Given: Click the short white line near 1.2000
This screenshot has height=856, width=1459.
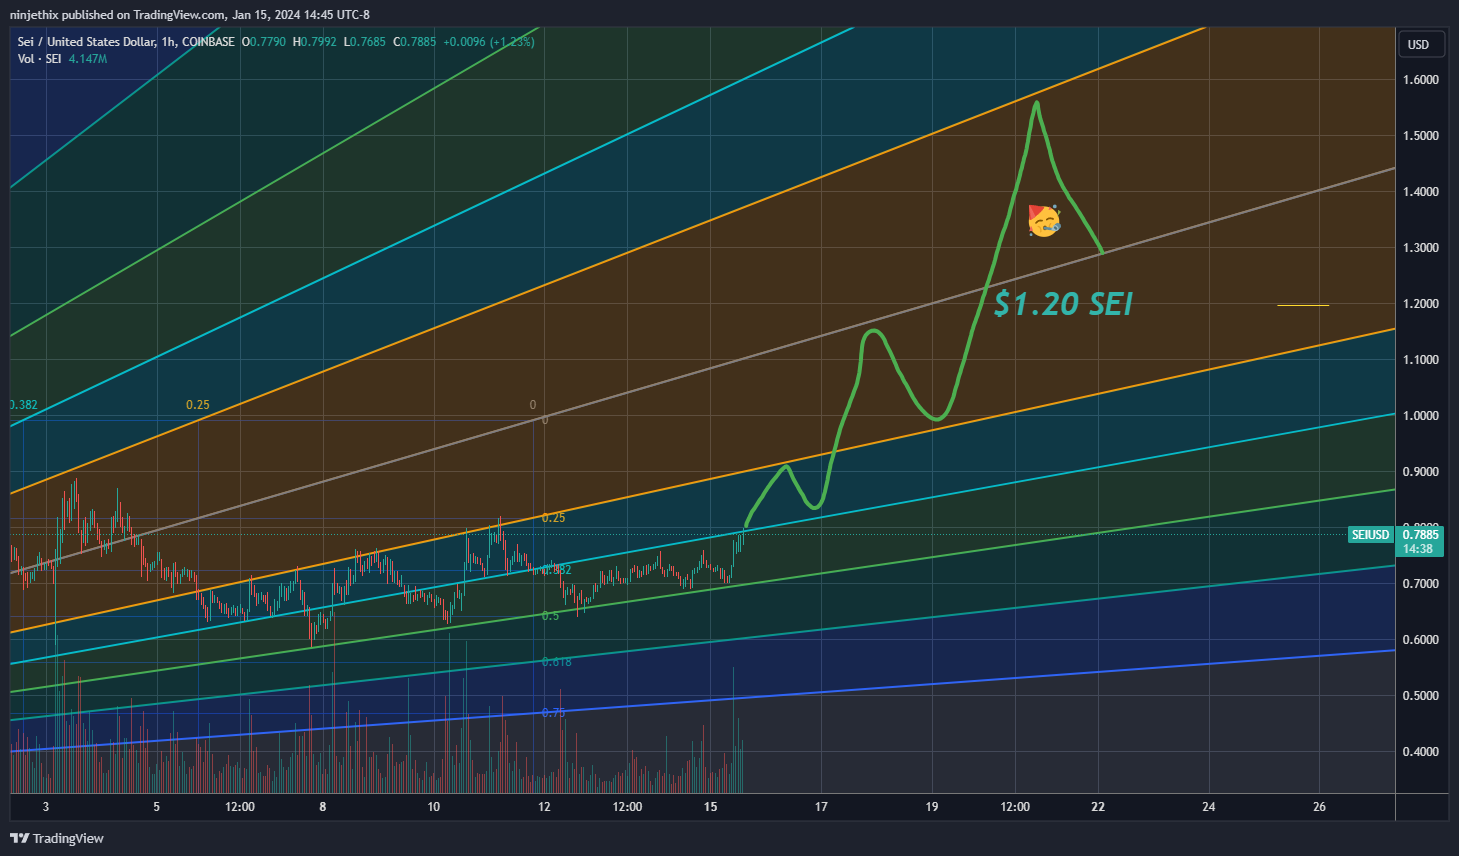Looking at the screenshot, I should tap(1303, 305).
